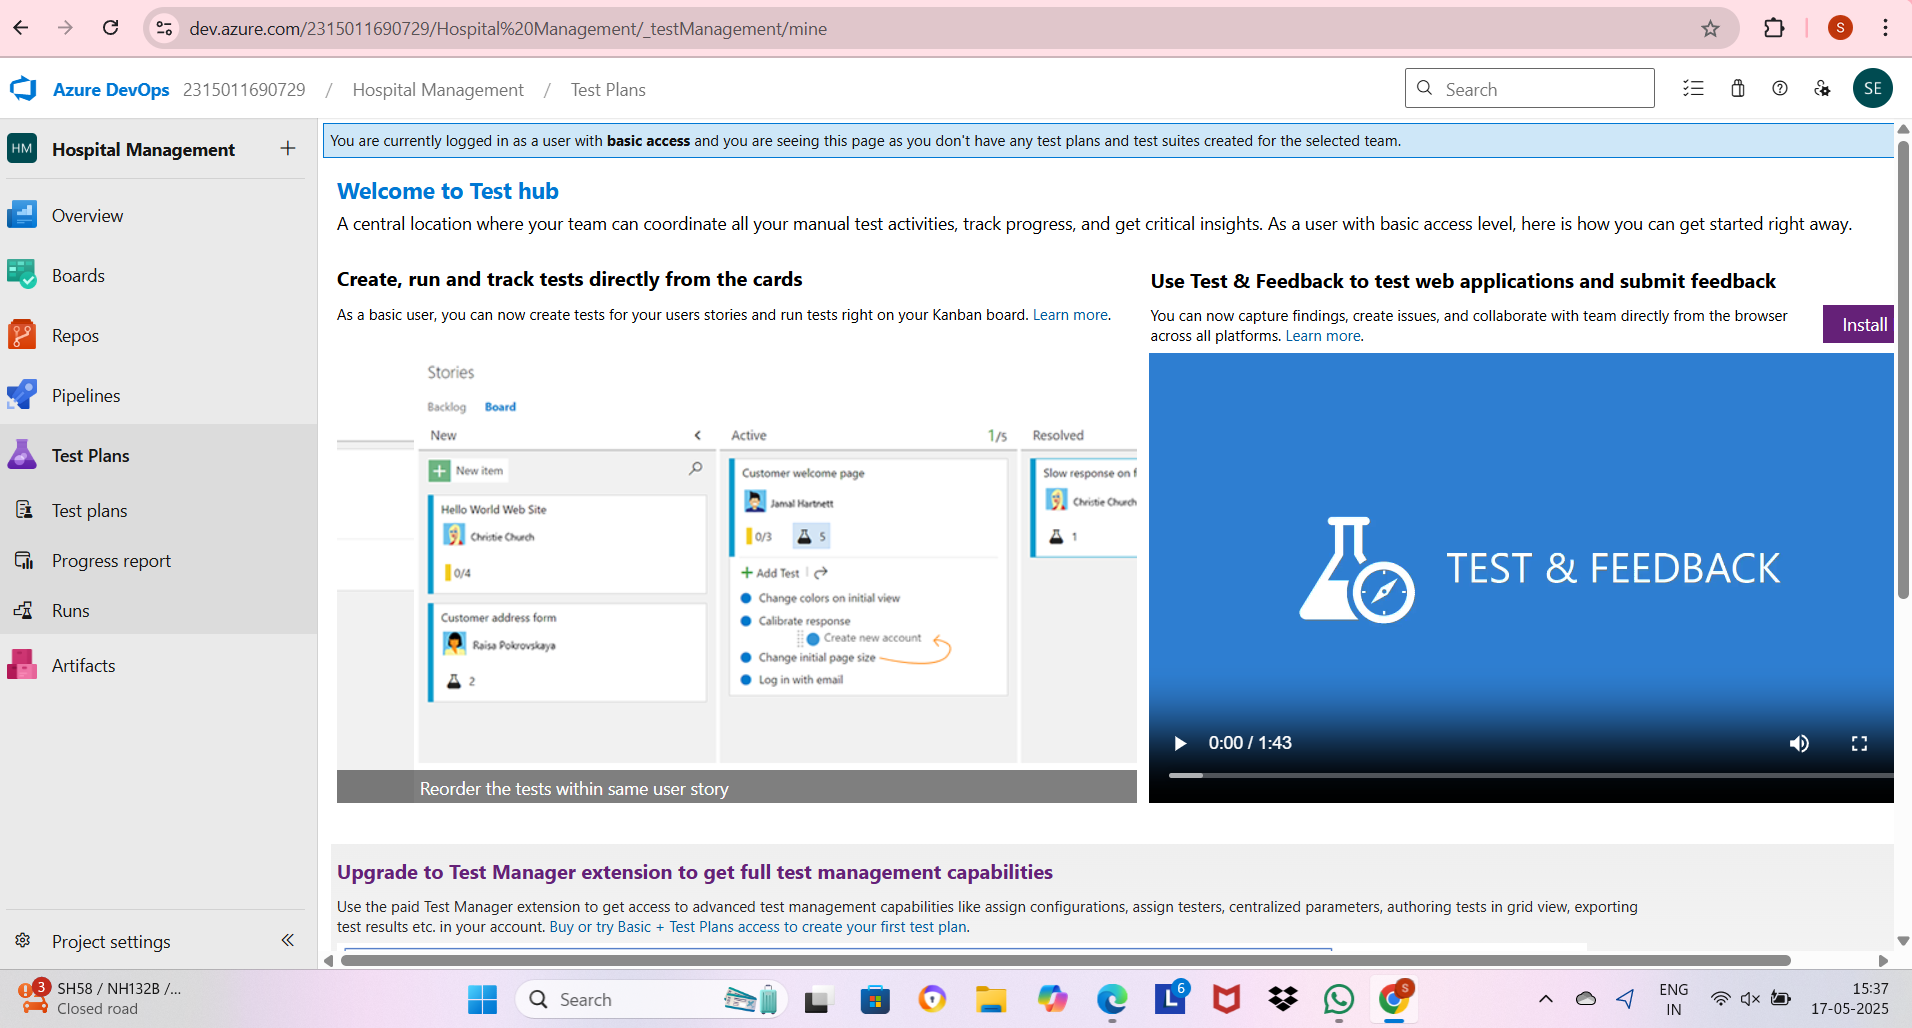
Task: Click the Azure DevOps logo icon
Action: [23, 89]
